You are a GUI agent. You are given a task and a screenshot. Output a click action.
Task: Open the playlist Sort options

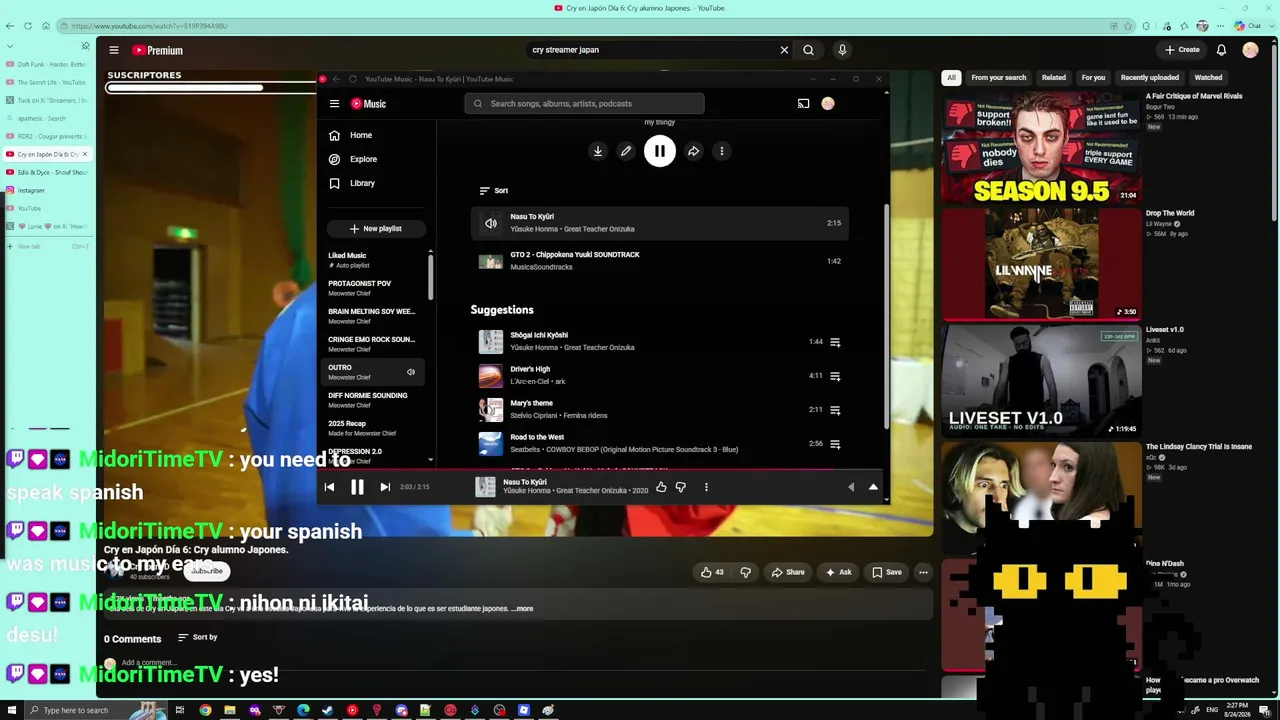tap(494, 191)
